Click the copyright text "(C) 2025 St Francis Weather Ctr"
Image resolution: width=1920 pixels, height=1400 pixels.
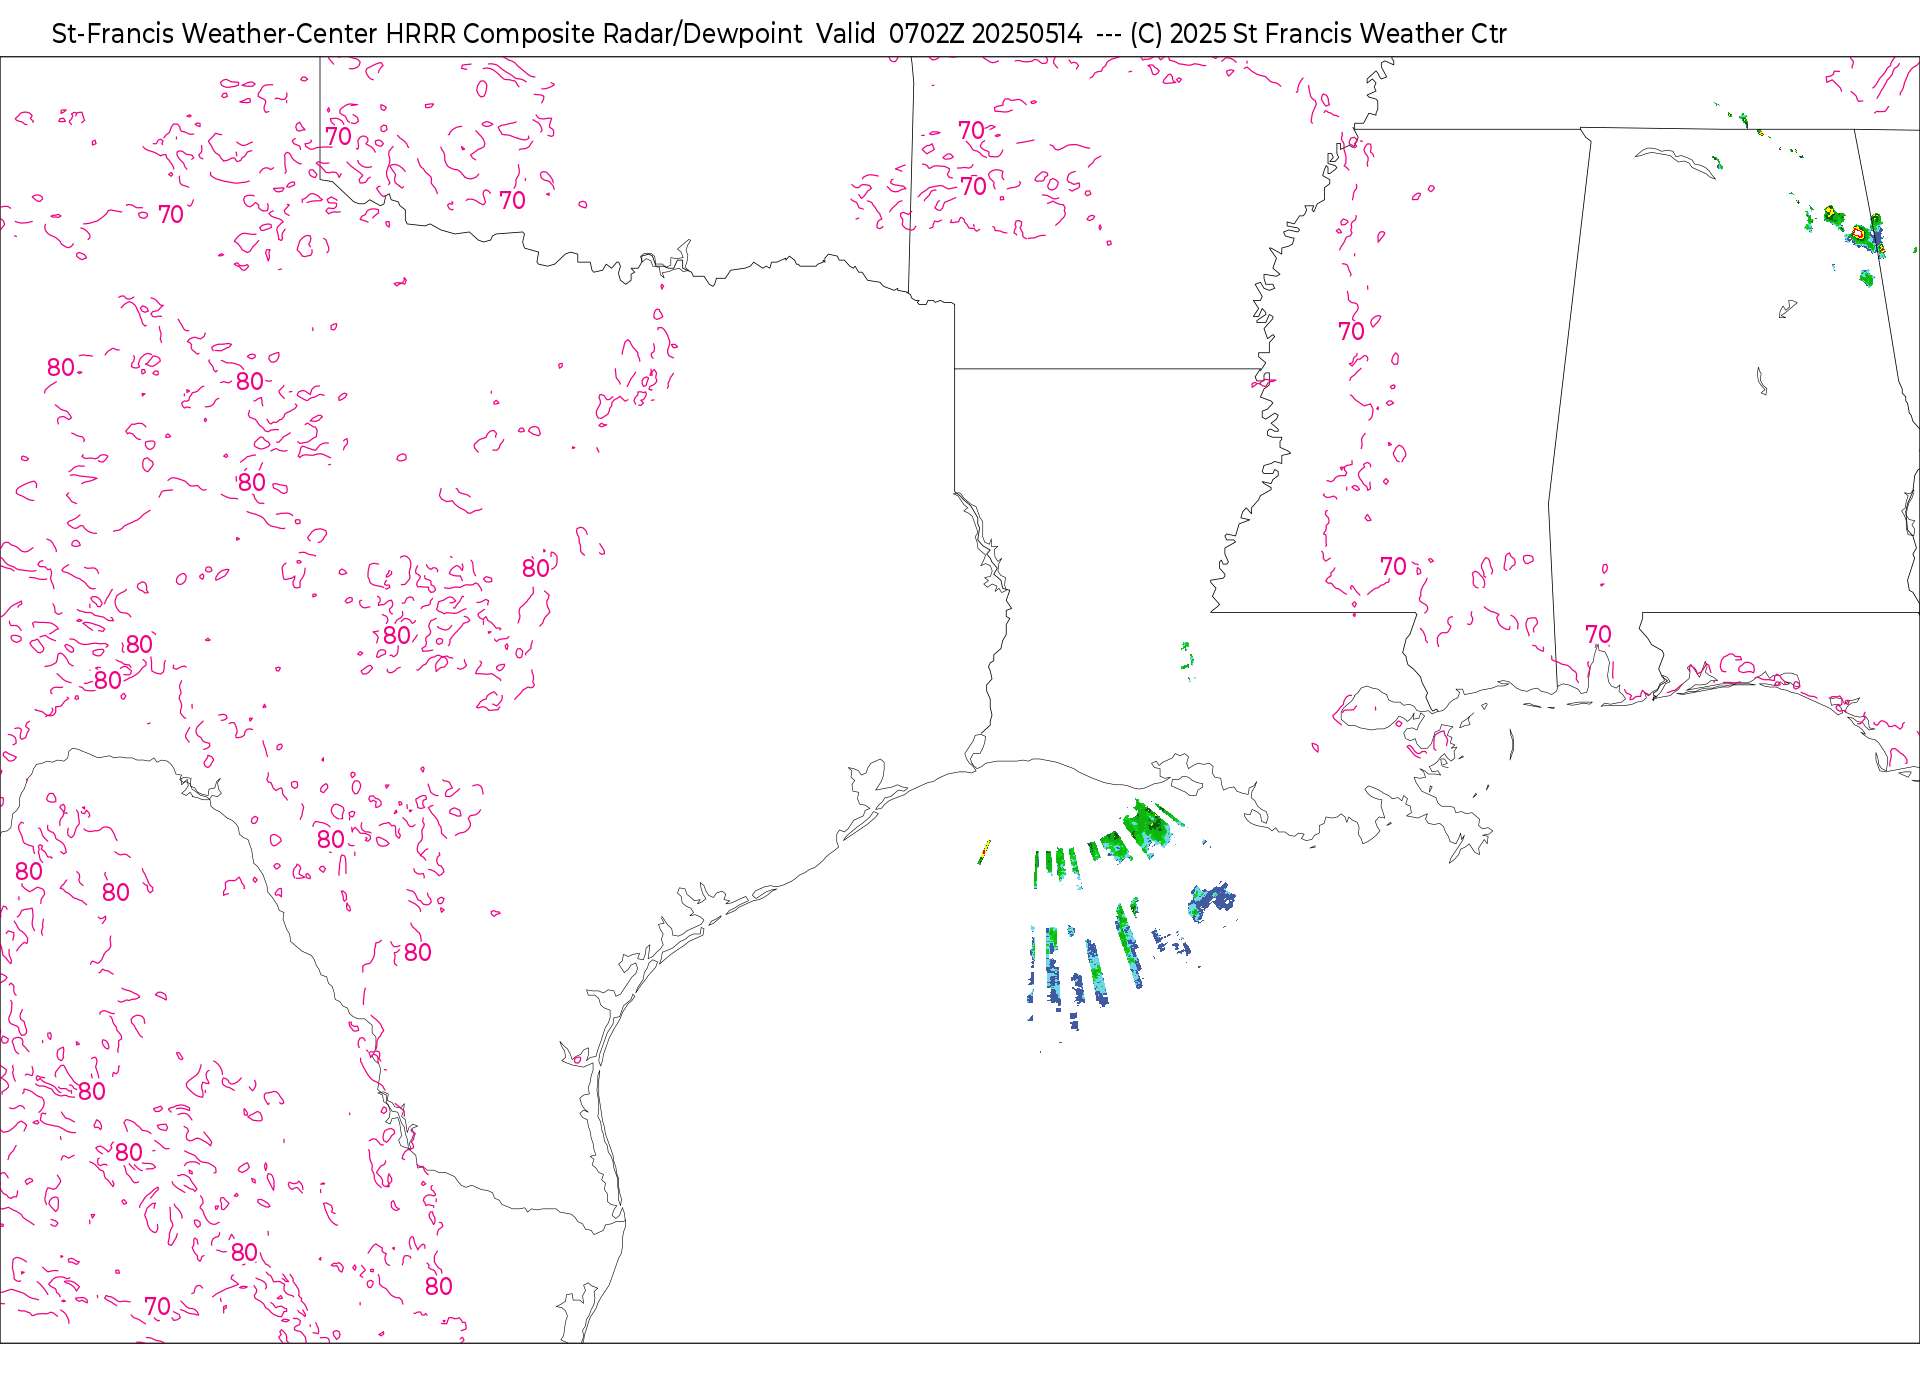coord(1318,34)
